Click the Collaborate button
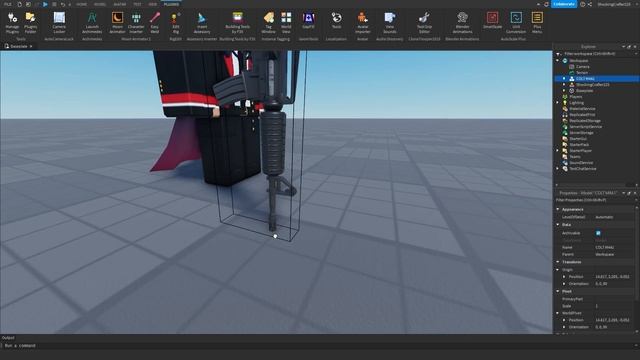Viewport: 640px width, 360px height. click(564, 4)
